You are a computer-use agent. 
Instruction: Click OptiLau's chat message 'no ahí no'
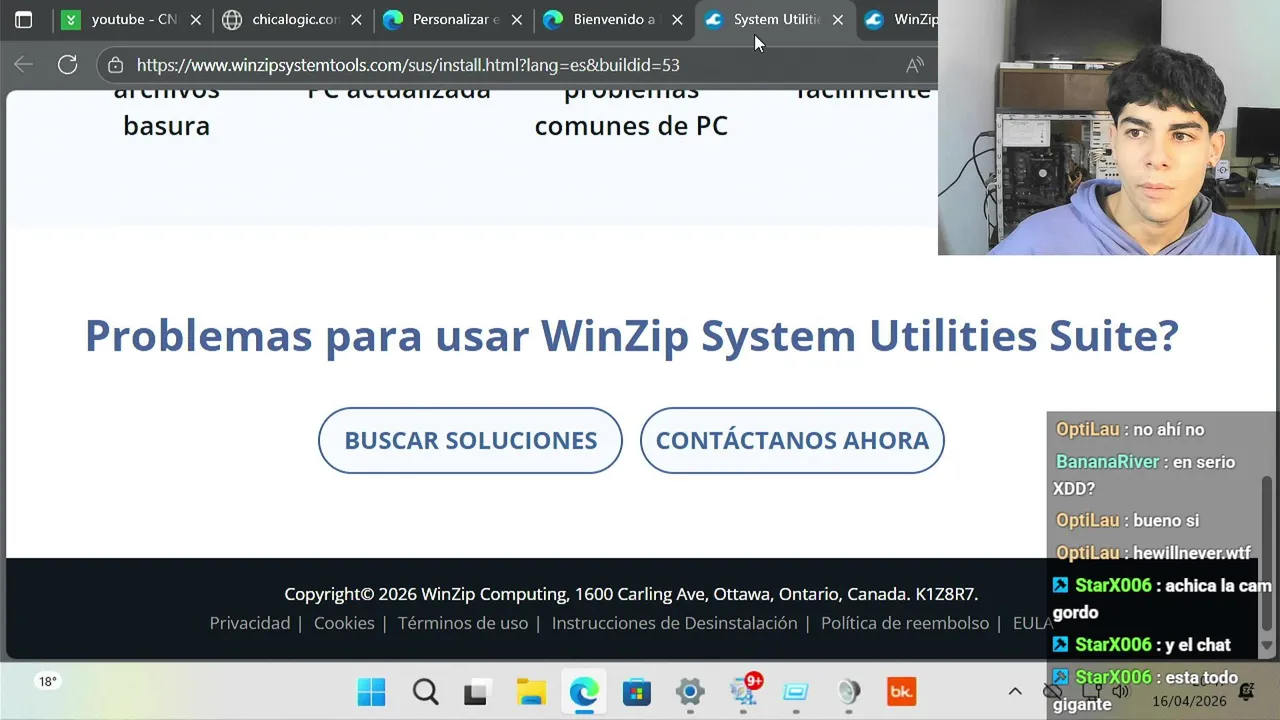click(x=1130, y=429)
